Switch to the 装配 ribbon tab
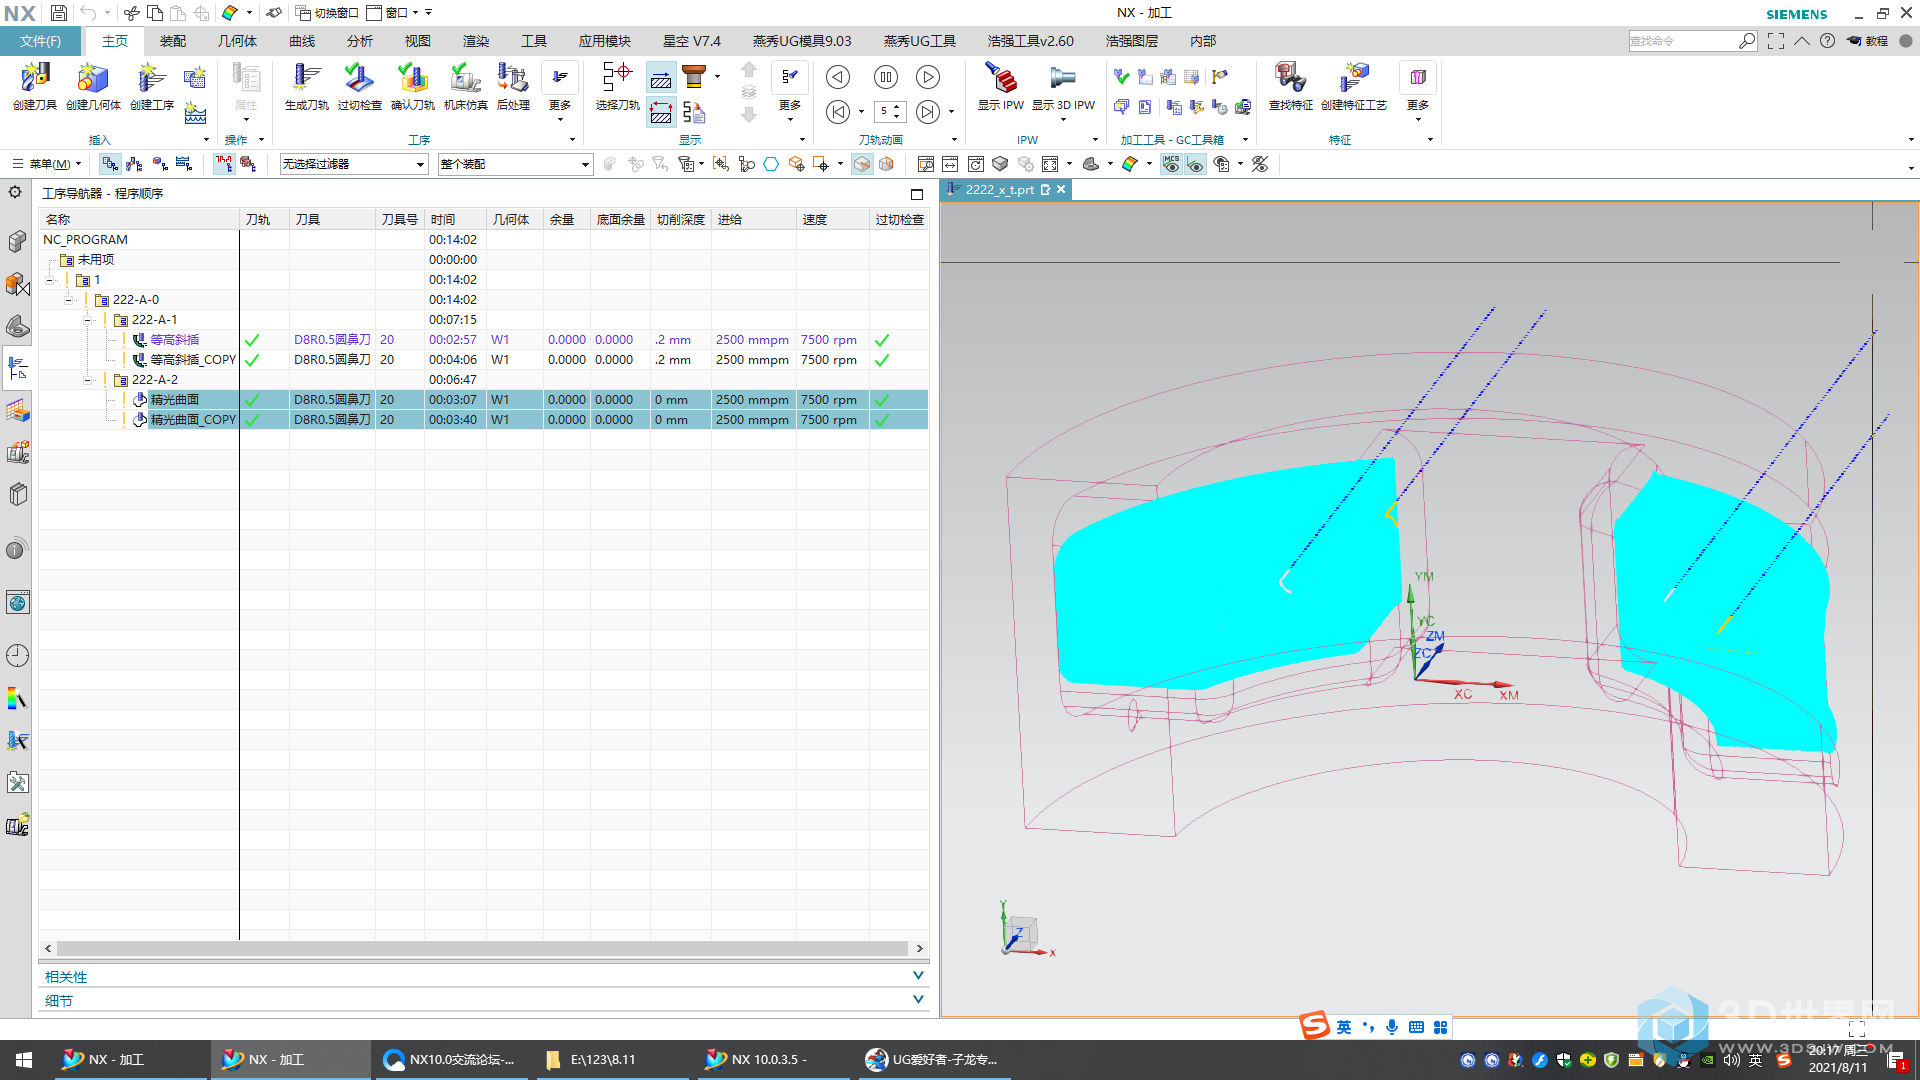Screen dimensions: 1920x1080 tap(173, 41)
